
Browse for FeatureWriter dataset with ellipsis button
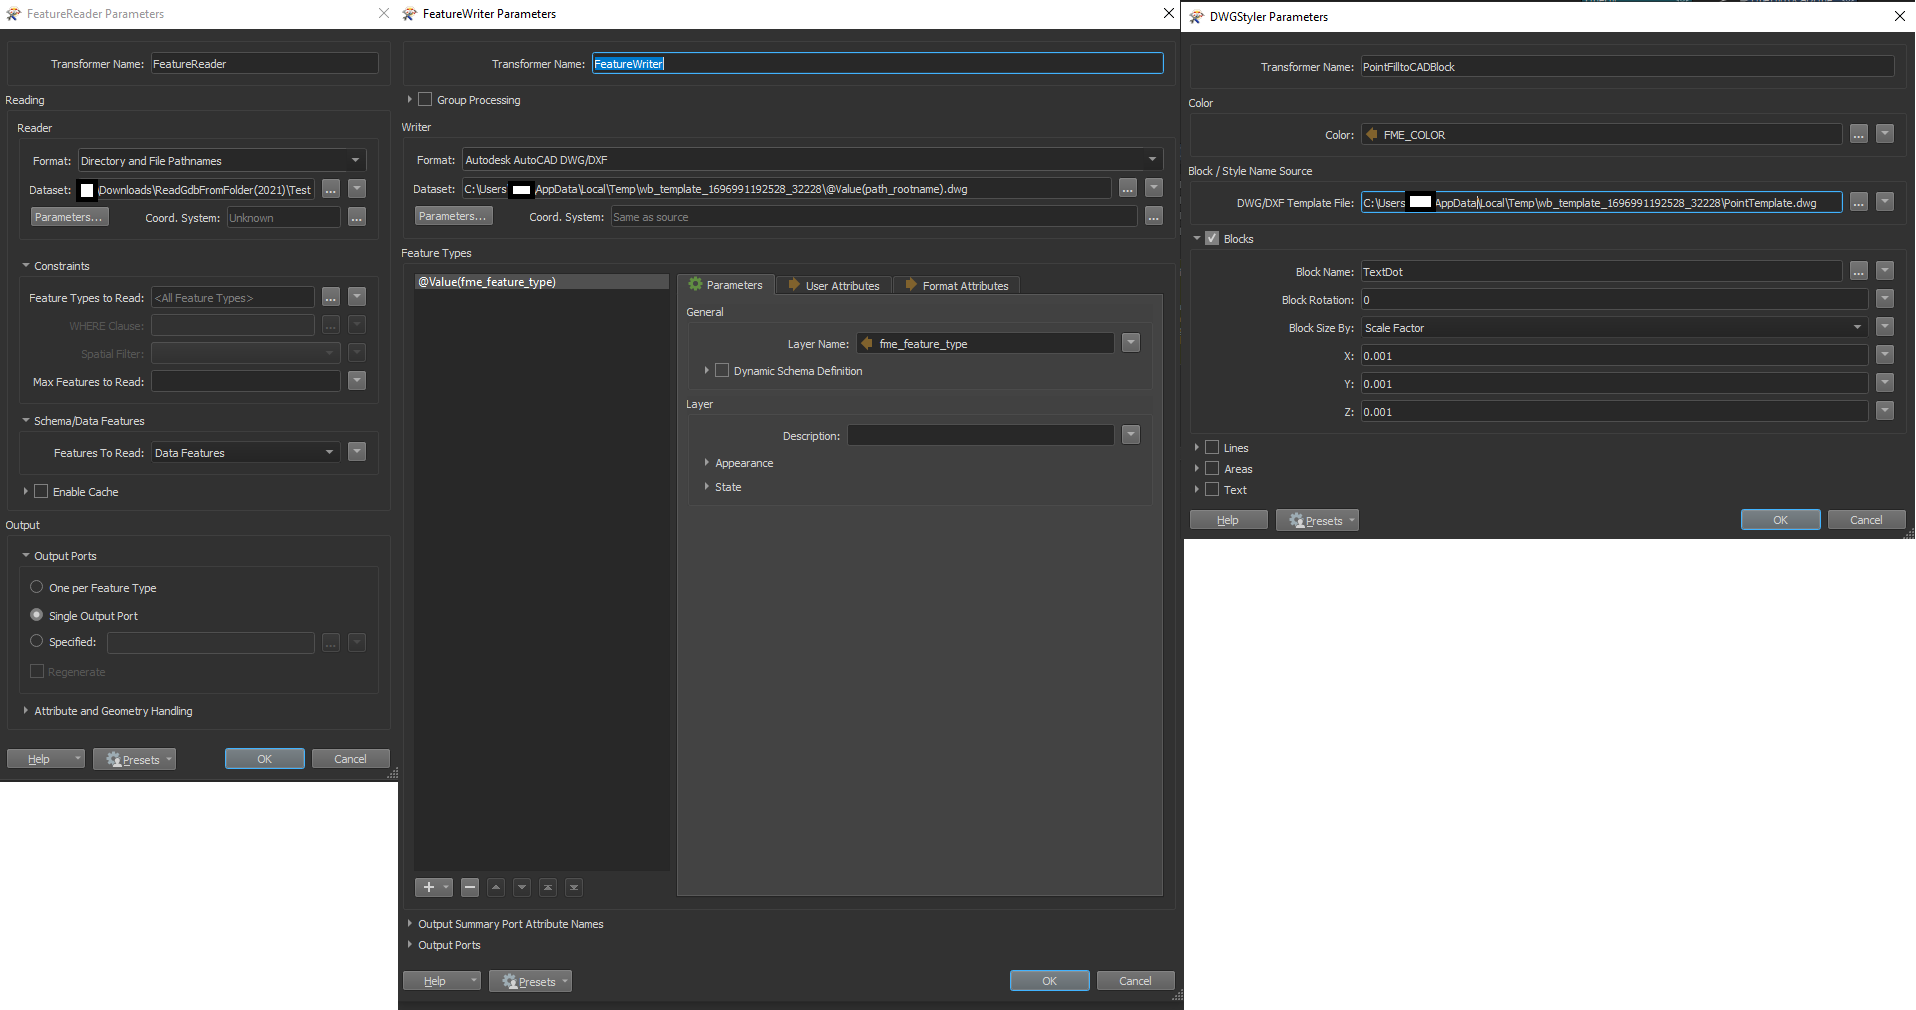point(1128,188)
